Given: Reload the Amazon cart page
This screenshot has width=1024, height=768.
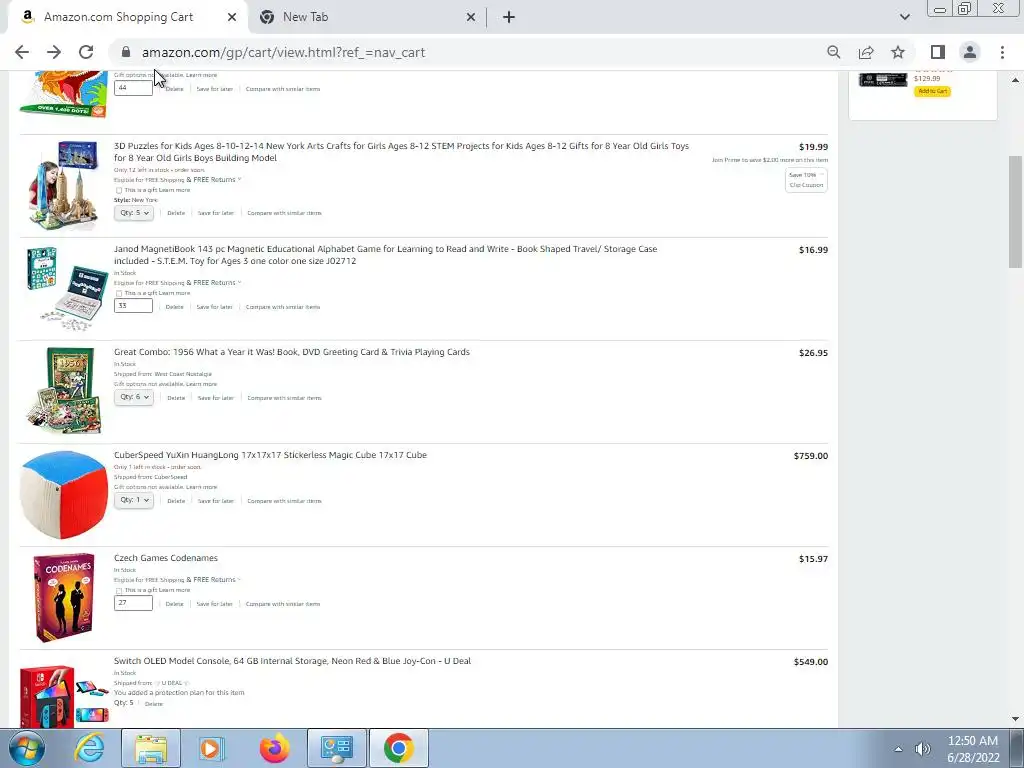Looking at the screenshot, I should coord(86,52).
